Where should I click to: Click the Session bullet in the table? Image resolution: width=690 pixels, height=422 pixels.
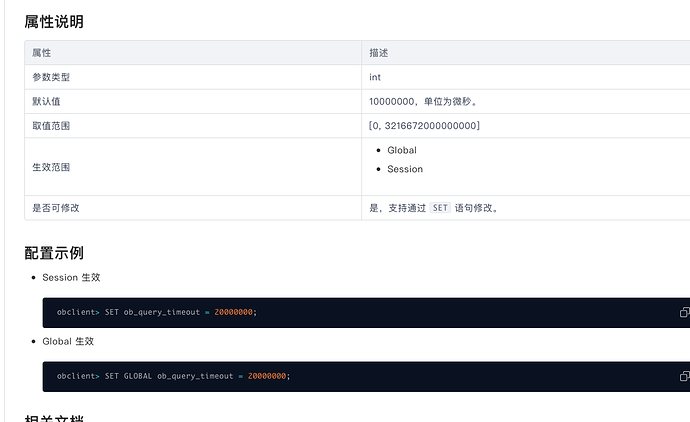click(x=405, y=169)
